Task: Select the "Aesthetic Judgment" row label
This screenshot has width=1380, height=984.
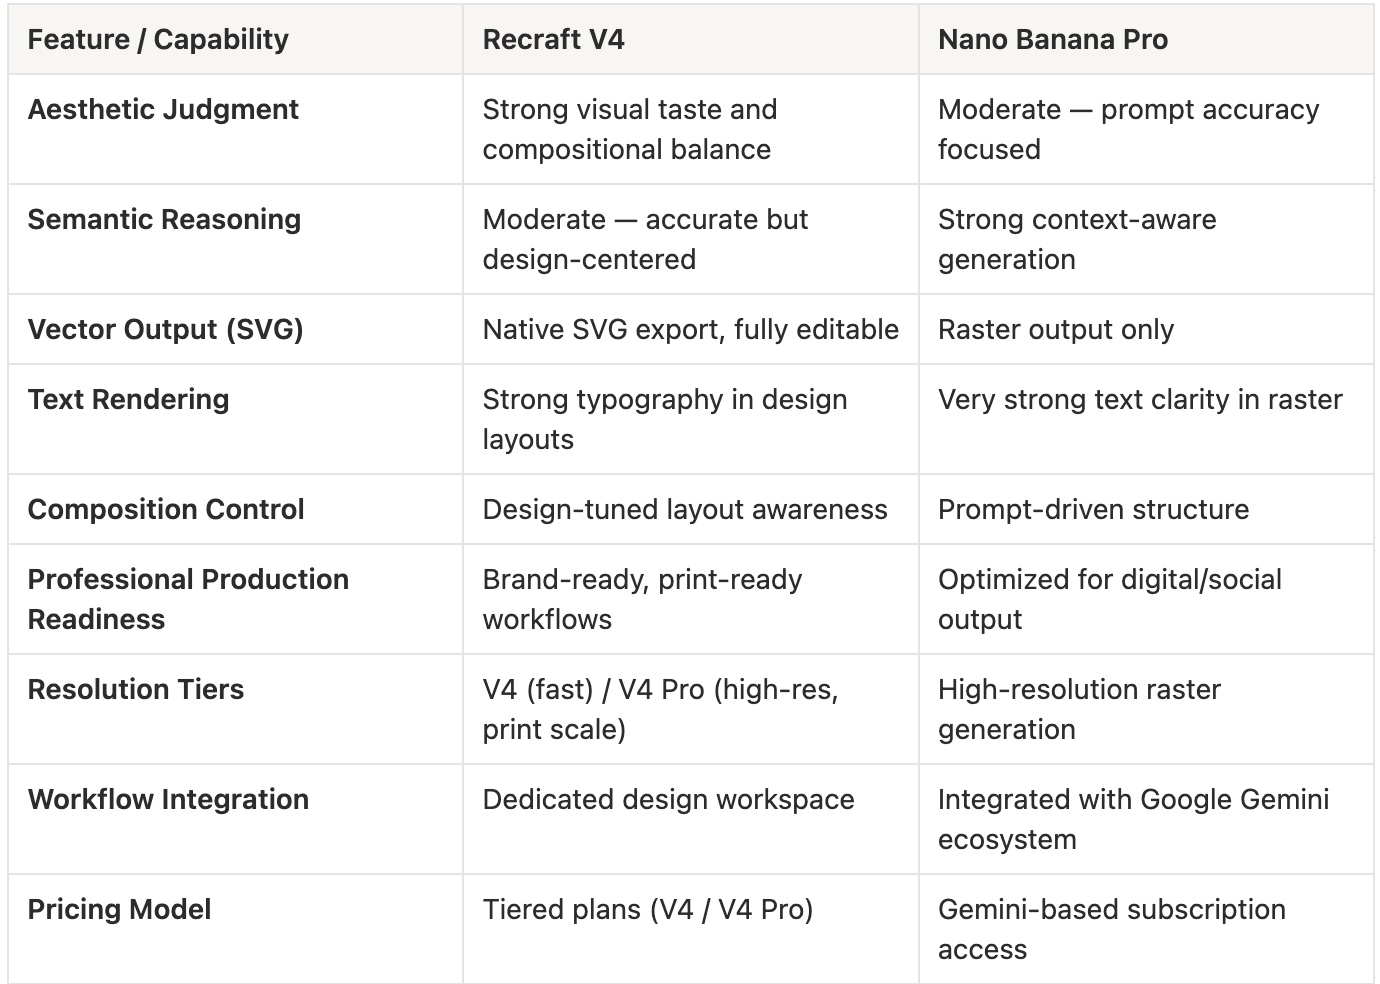Action: pyautogui.click(x=163, y=110)
